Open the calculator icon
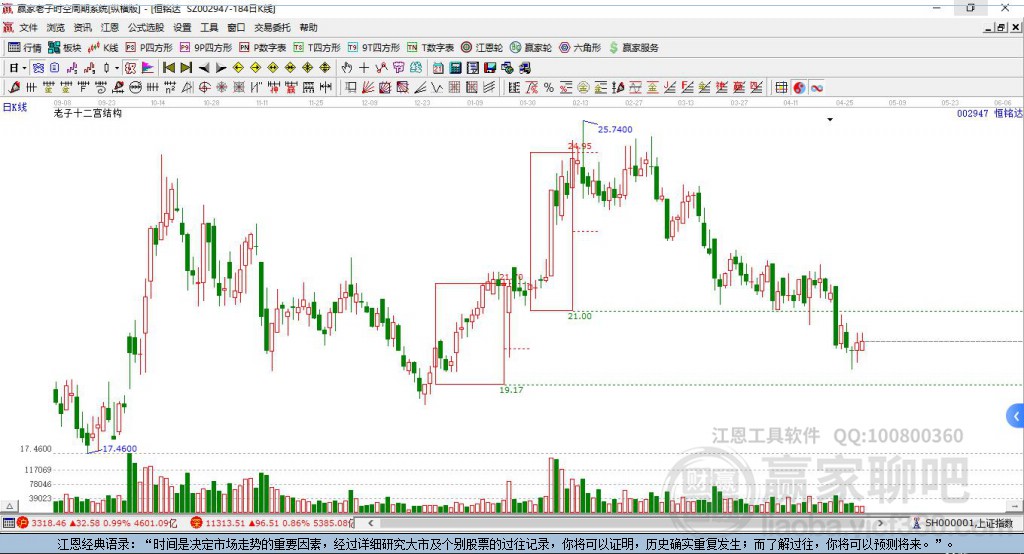 click(x=455, y=68)
